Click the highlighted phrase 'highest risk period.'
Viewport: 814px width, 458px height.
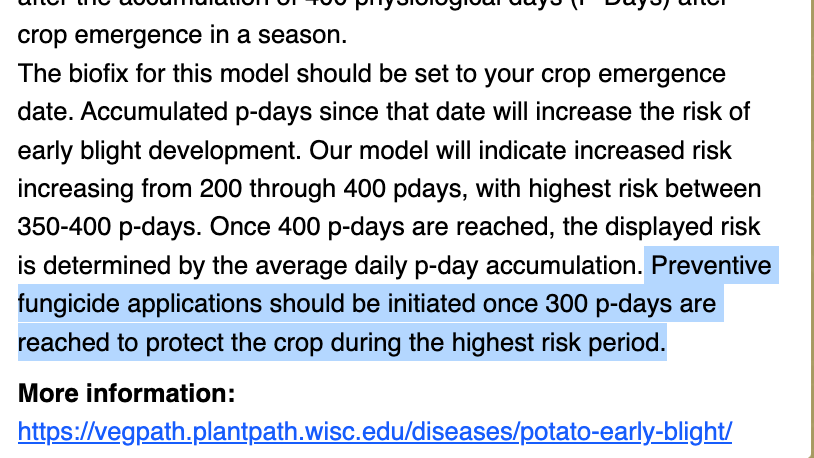tap(559, 342)
